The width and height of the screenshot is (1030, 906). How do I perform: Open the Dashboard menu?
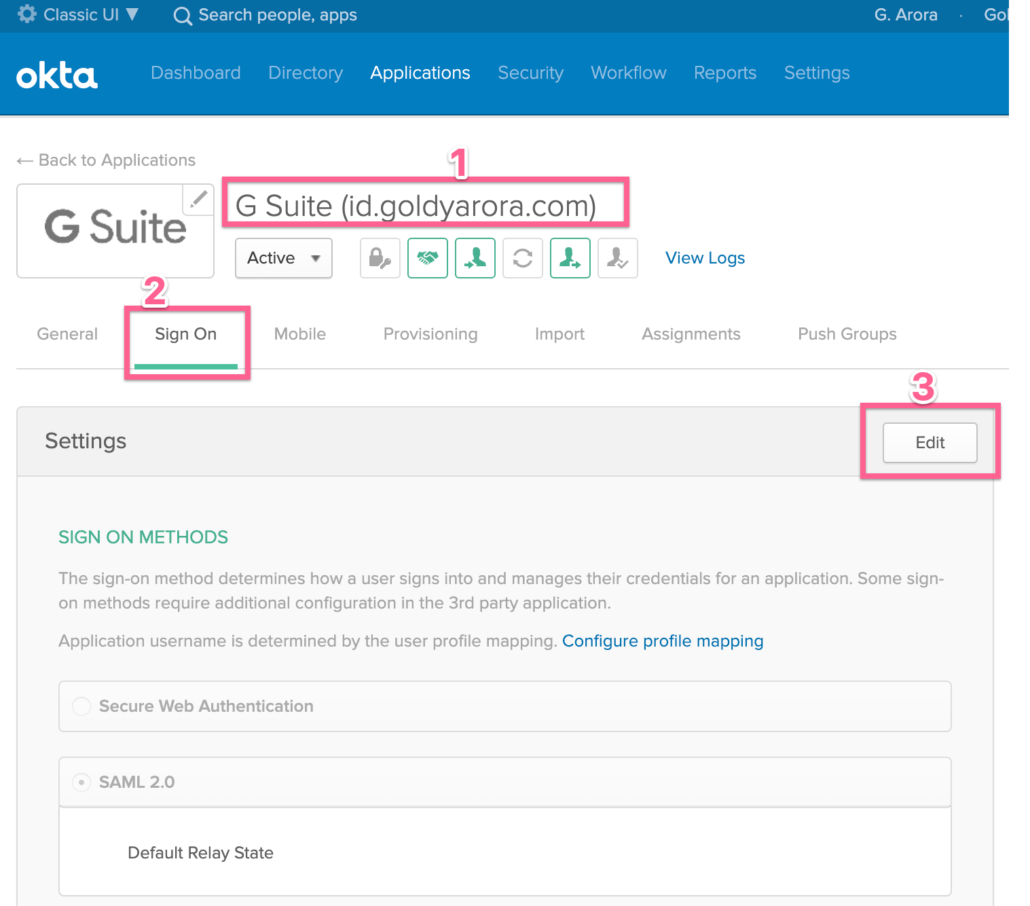tap(196, 73)
